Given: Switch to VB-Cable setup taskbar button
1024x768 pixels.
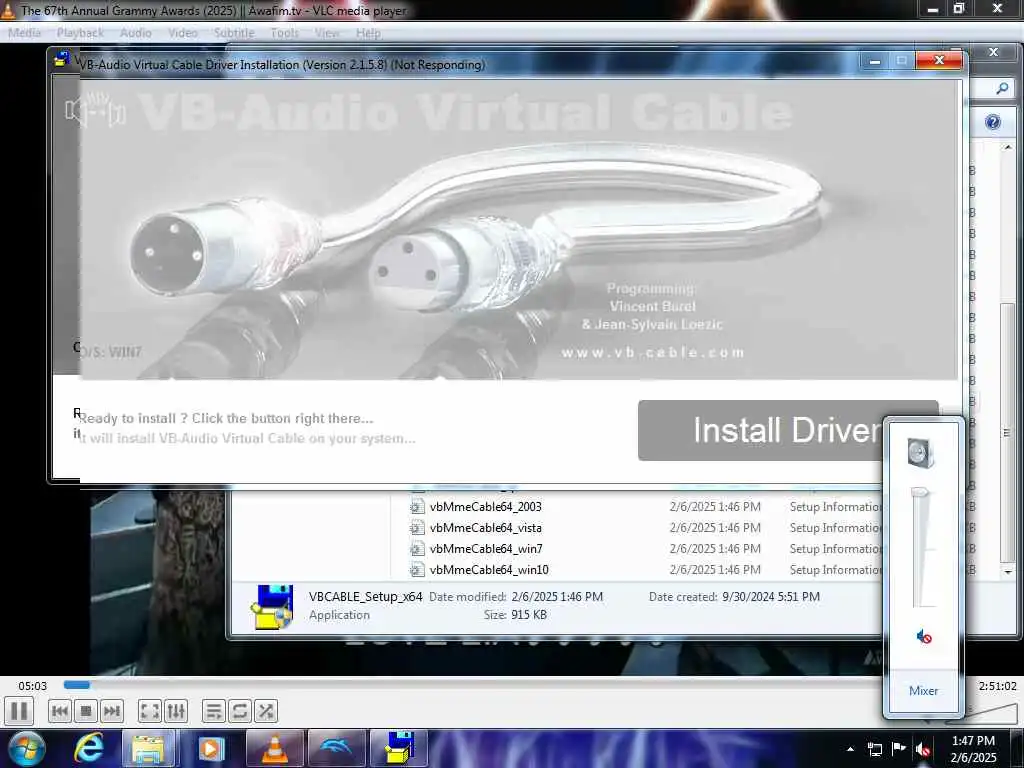Looking at the screenshot, I should 398,748.
